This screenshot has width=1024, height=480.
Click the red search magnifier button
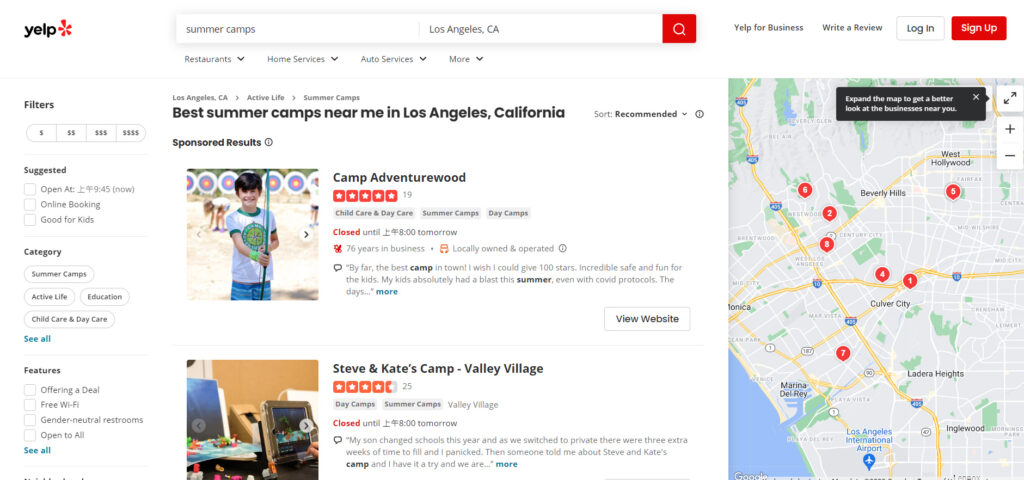[x=678, y=29]
